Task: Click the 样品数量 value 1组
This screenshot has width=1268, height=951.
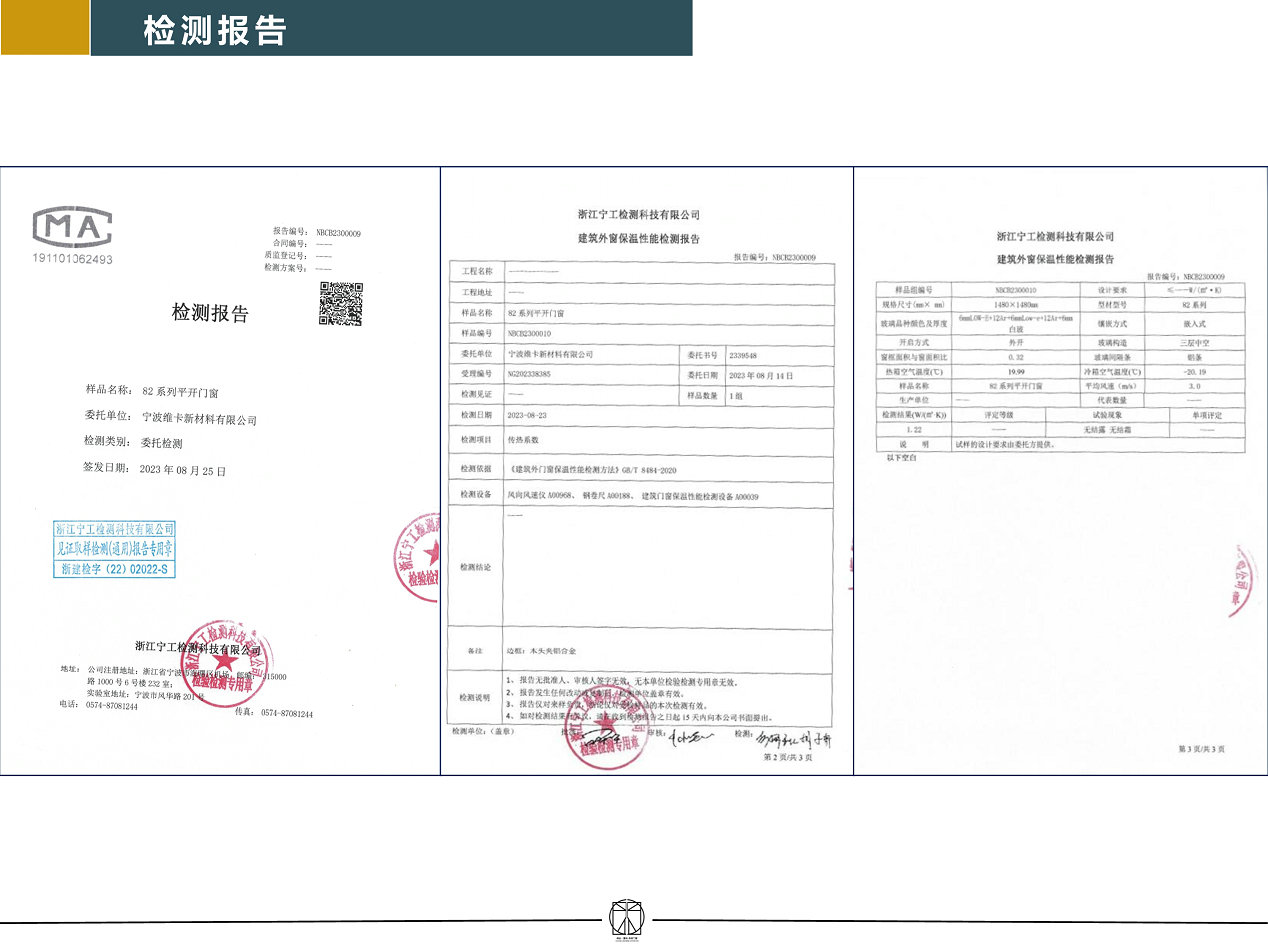Action: [737, 396]
